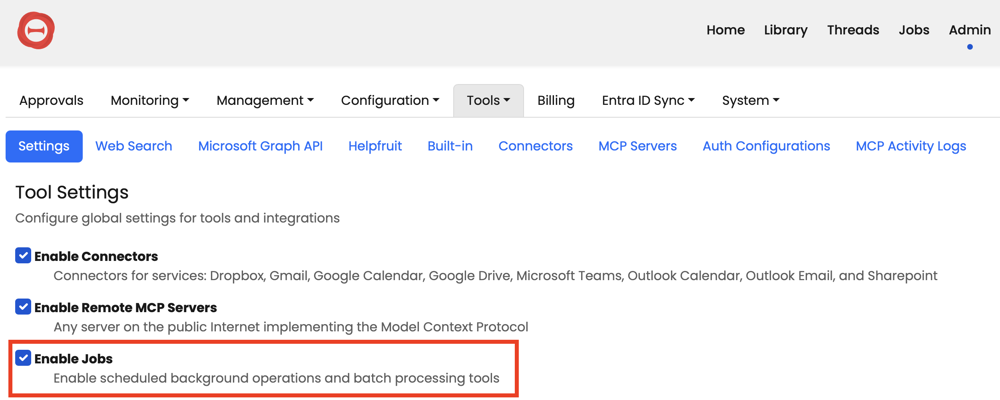Image resolution: width=1000 pixels, height=400 pixels.
Task: Expand the Configuration dropdown menu
Action: pyautogui.click(x=390, y=100)
